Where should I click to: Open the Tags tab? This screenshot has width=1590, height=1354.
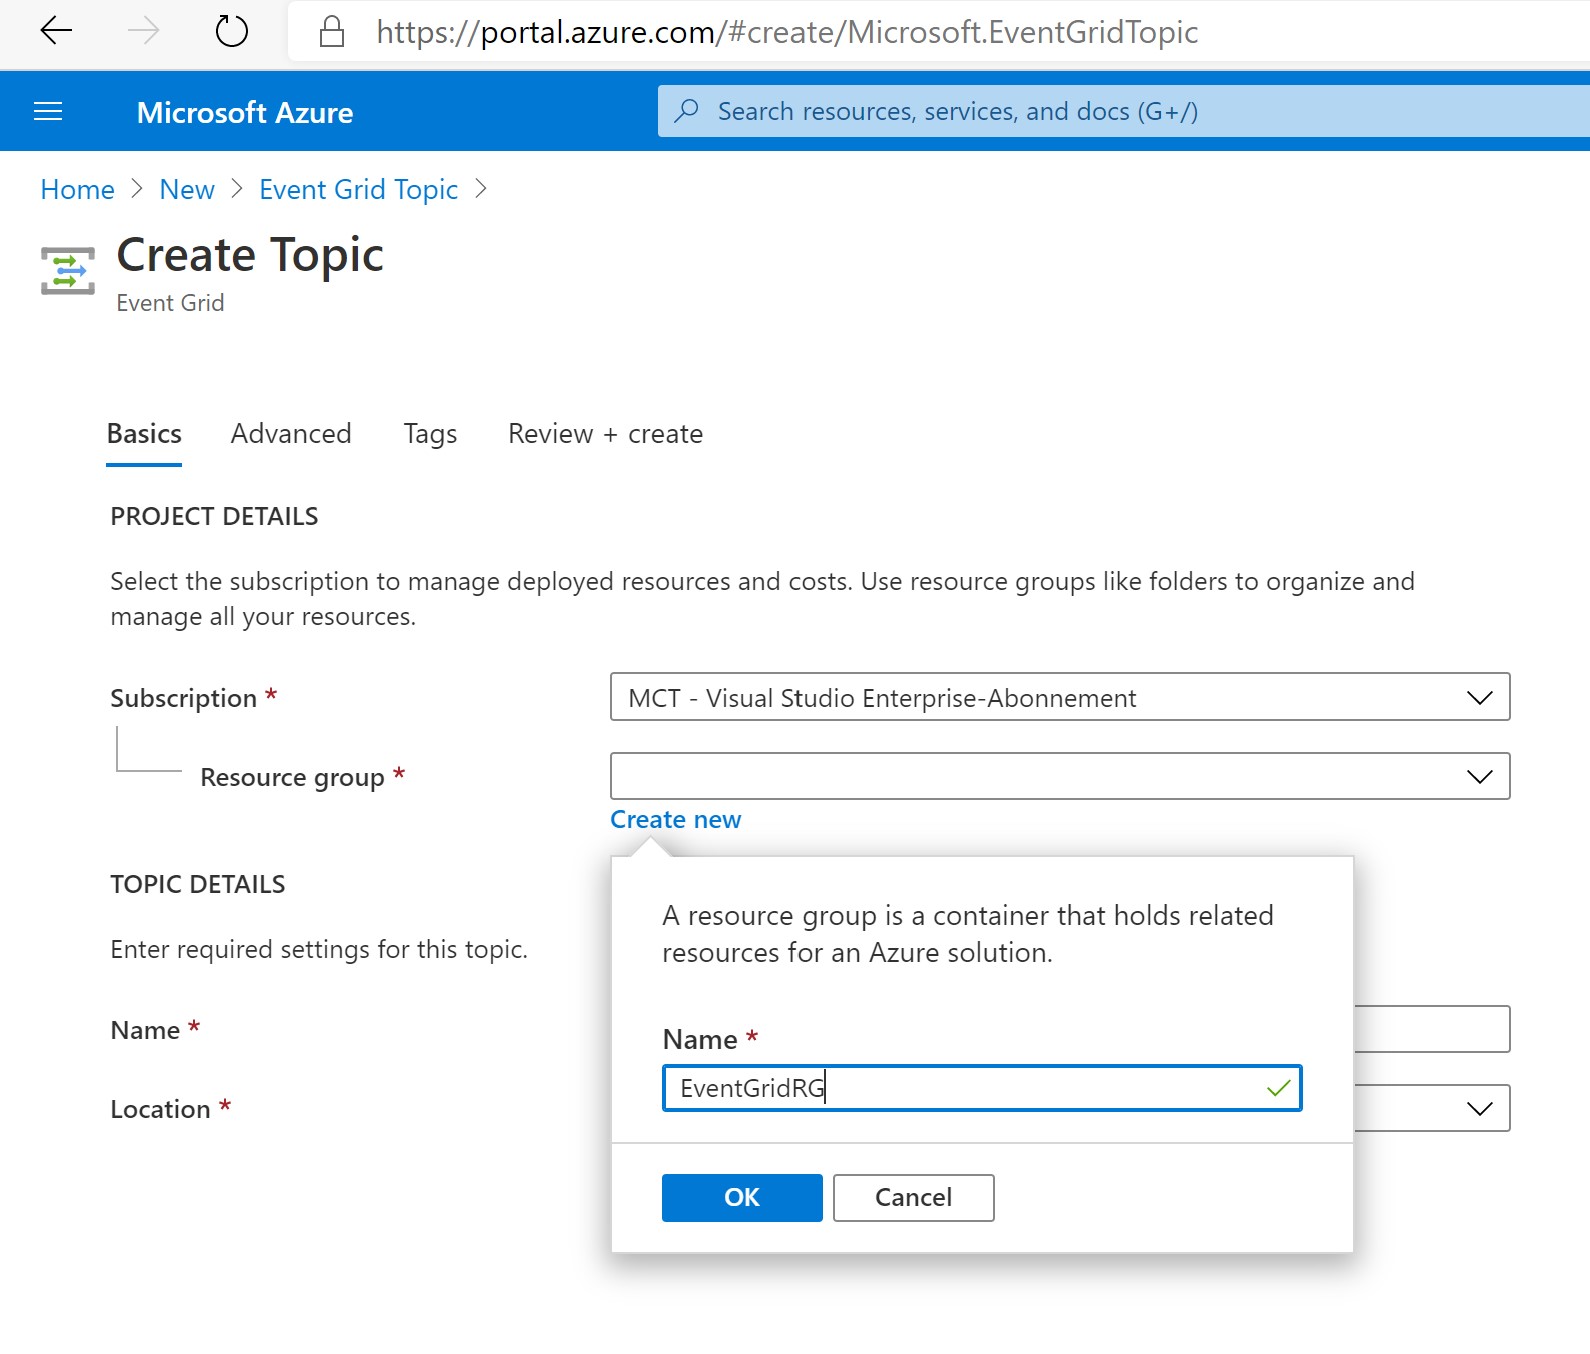point(430,434)
